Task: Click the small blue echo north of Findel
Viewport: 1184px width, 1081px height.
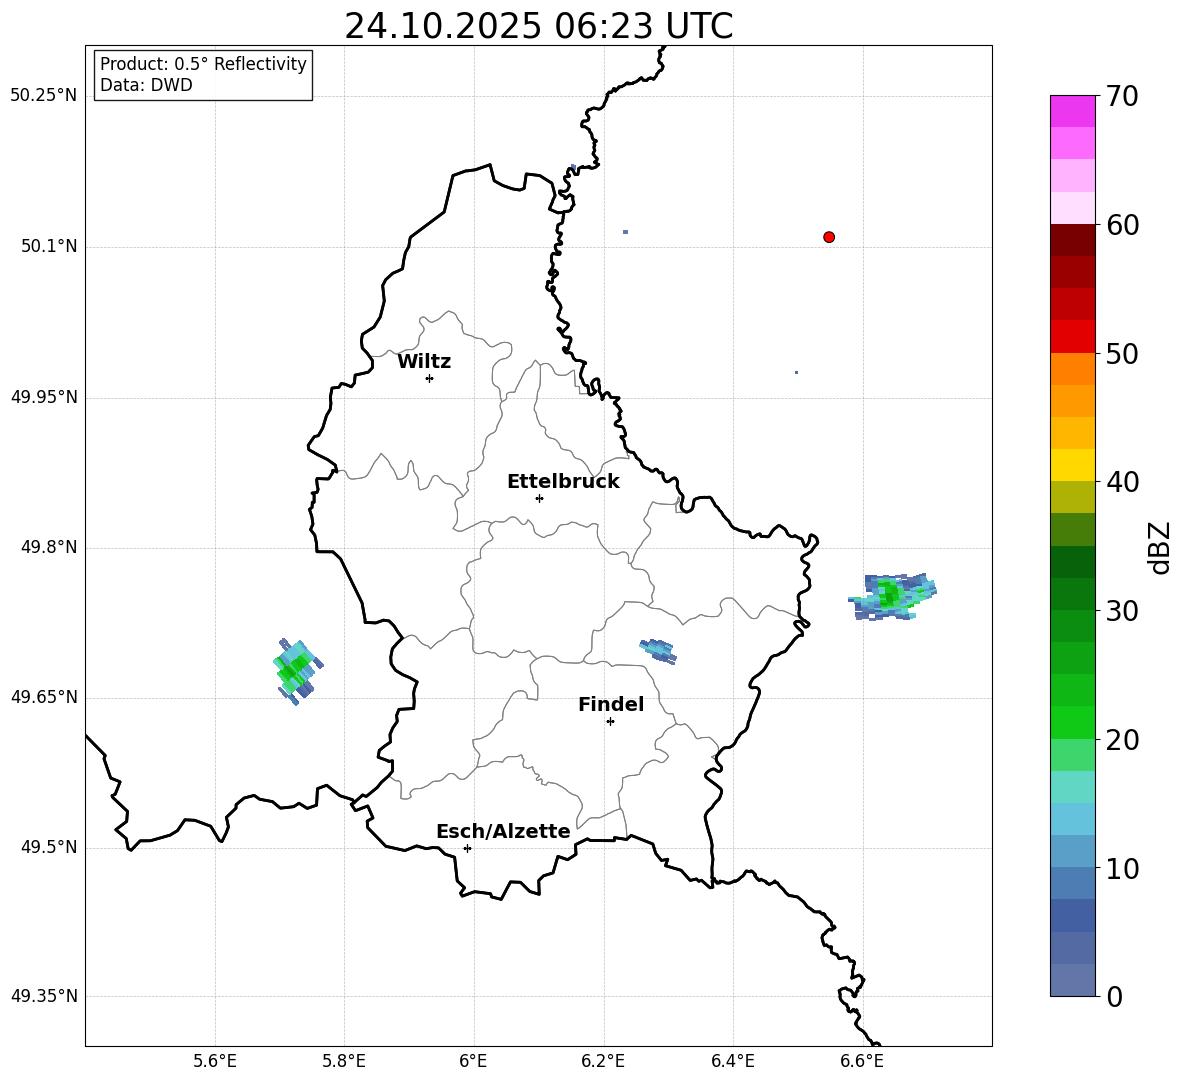Action: coord(658,650)
